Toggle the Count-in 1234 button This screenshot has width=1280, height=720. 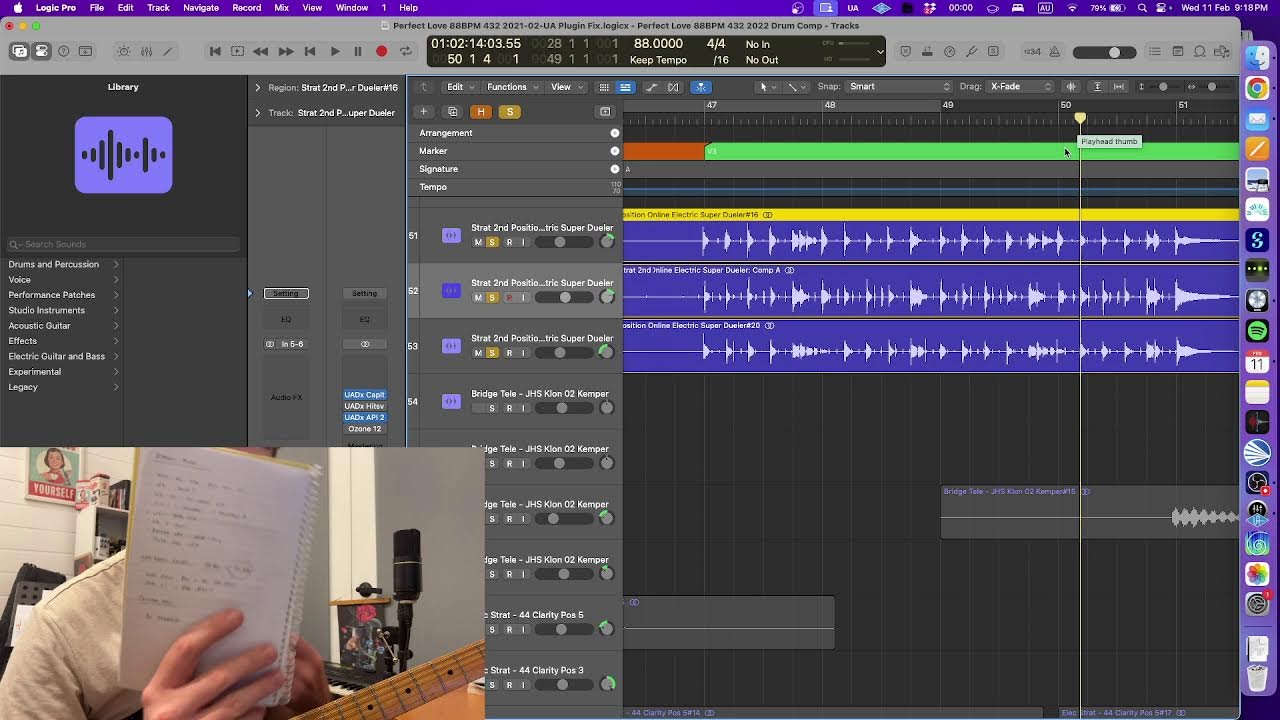pos(1032,51)
